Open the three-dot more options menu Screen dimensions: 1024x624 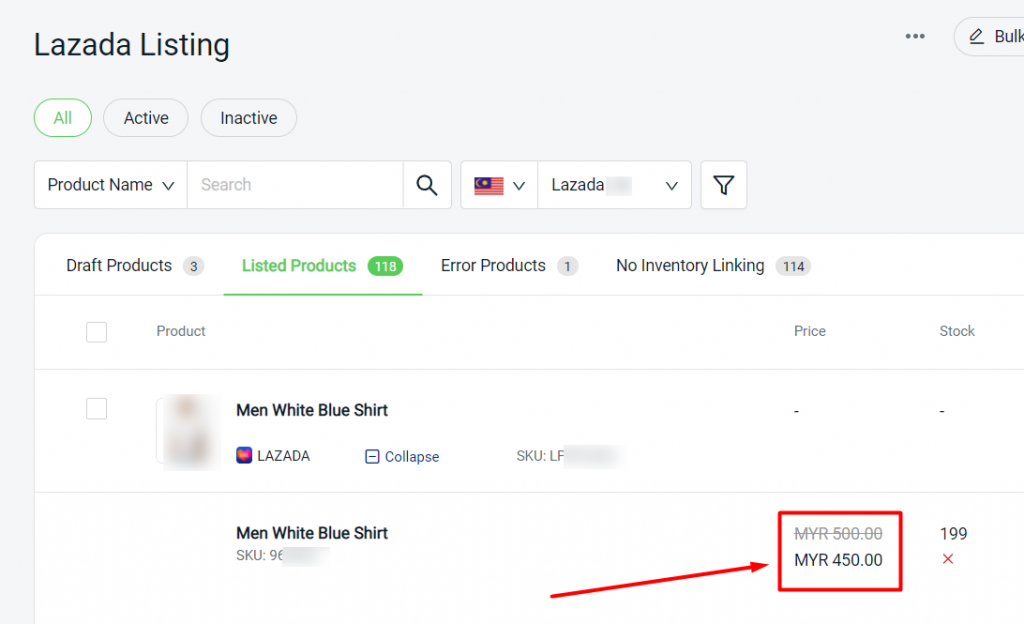tap(915, 36)
